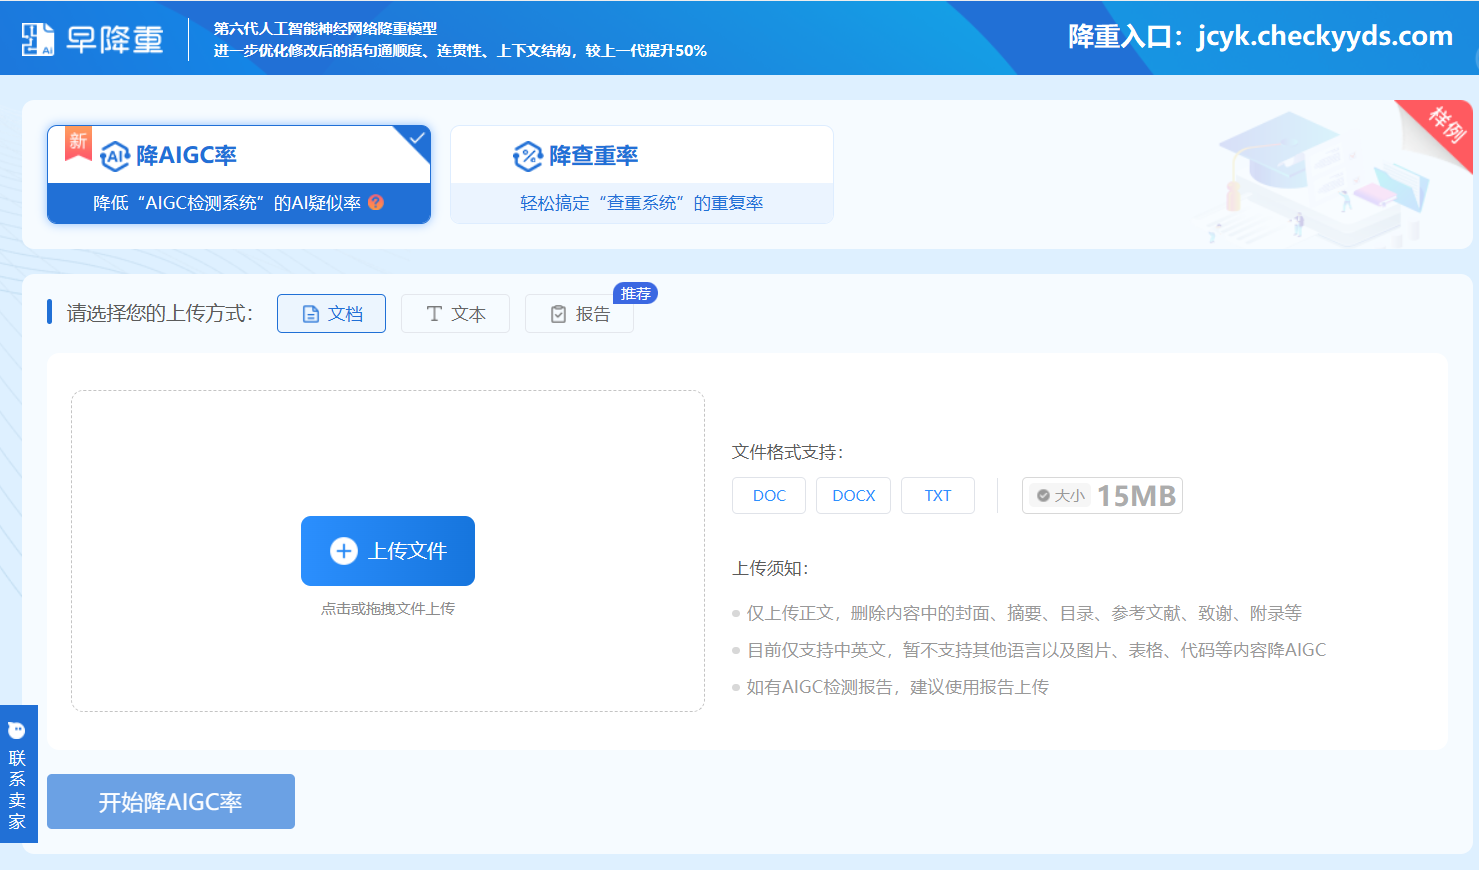This screenshot has height=870, width=1479.
Task: Click the DOC format tag
Action: tap(769, 496)
